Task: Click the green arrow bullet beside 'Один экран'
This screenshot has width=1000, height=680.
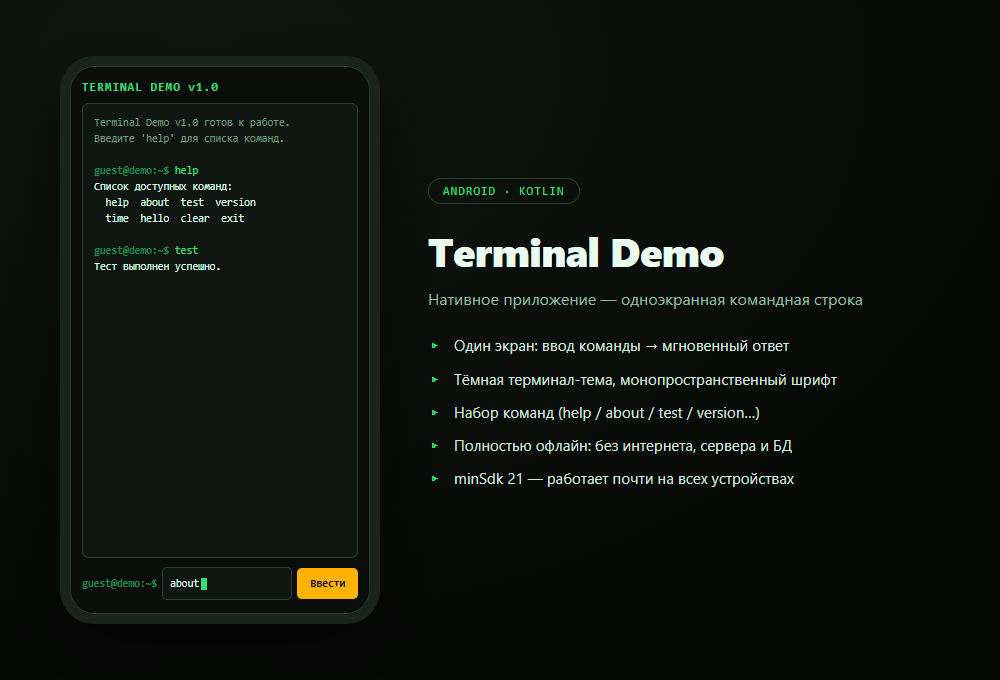Action: pyautogui.click(x=435, y=346)
